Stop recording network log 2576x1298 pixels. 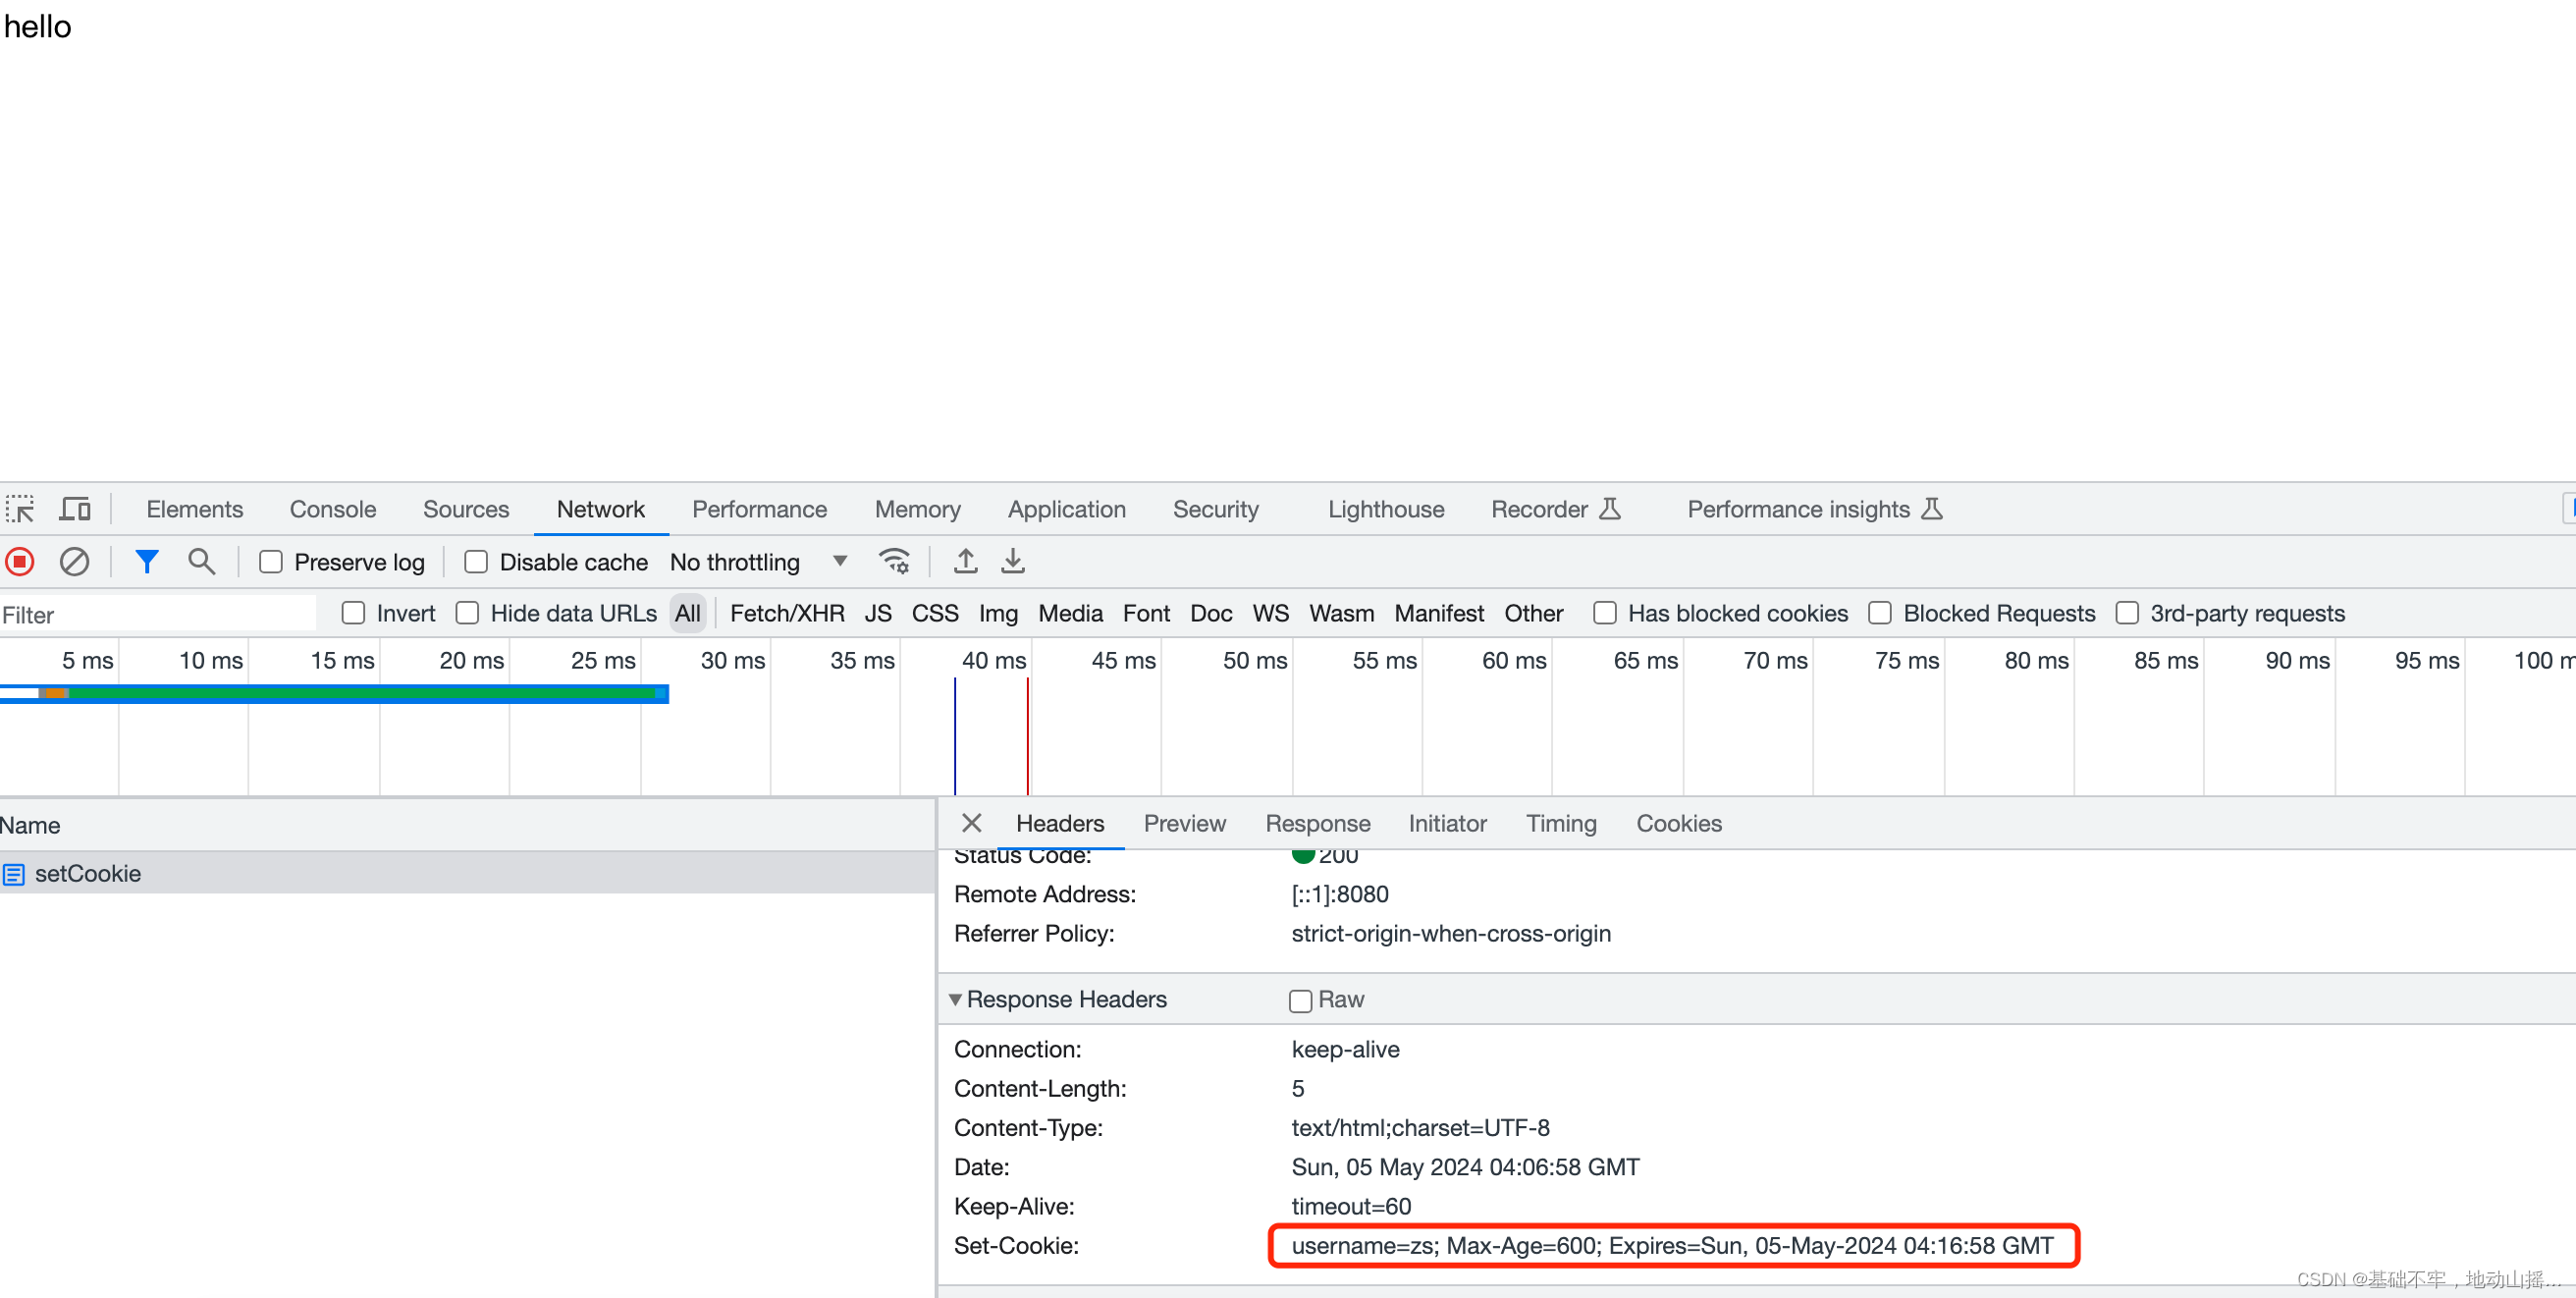[20, 562]
